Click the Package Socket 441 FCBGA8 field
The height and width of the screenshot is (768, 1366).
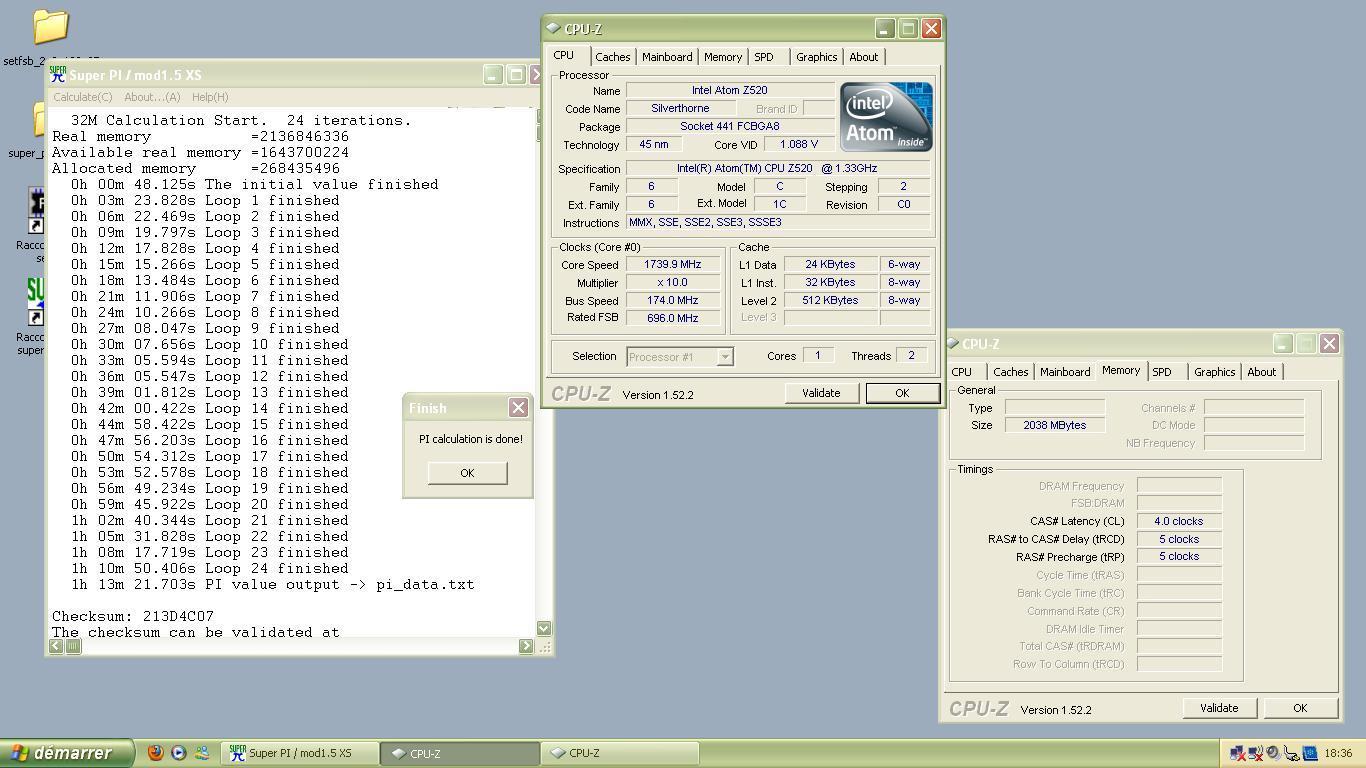tap(730, 126)
